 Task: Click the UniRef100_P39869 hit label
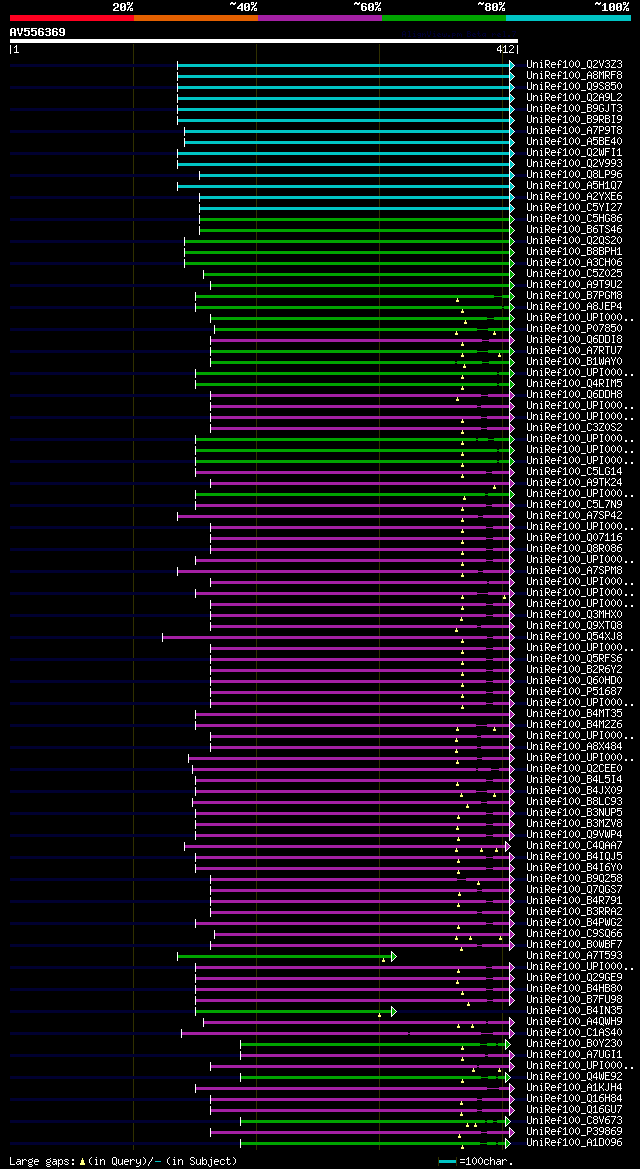pyautogui.click(x=574, y=1132)
